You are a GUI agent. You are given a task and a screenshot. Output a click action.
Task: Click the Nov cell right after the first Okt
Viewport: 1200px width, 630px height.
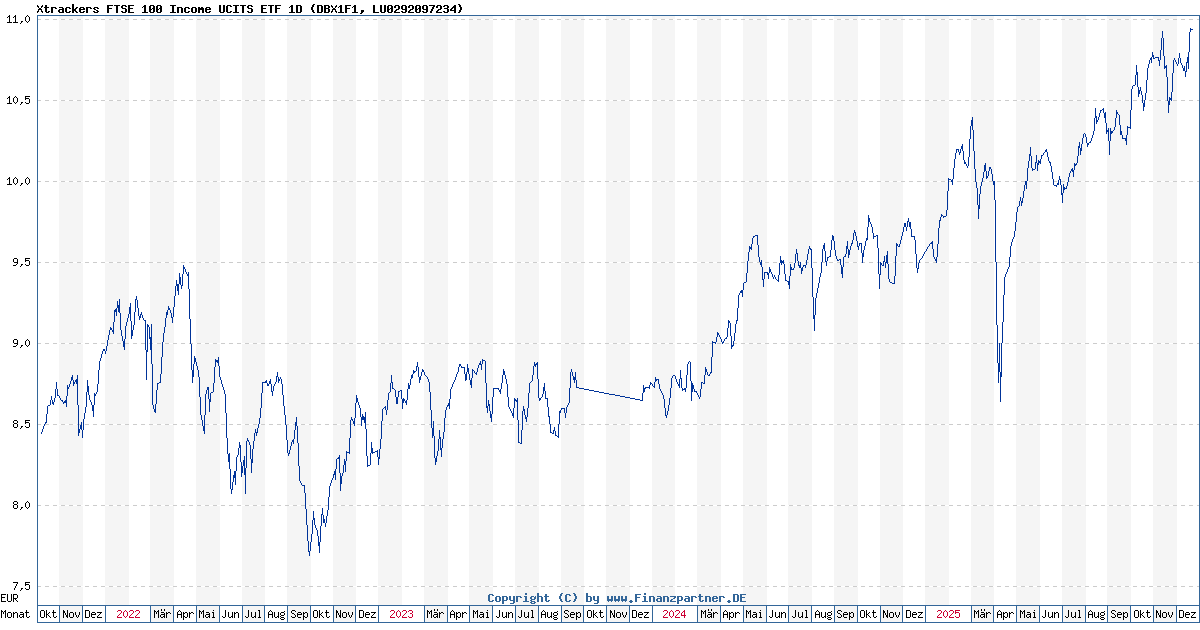[x=70, y=615]
